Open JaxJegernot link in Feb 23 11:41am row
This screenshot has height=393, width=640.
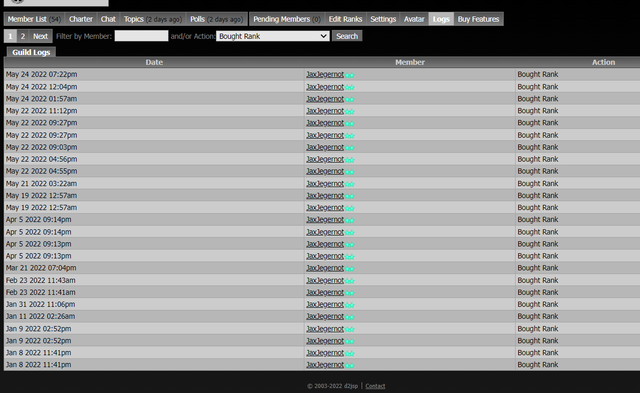pyautogui.click(x=325, y=292)
